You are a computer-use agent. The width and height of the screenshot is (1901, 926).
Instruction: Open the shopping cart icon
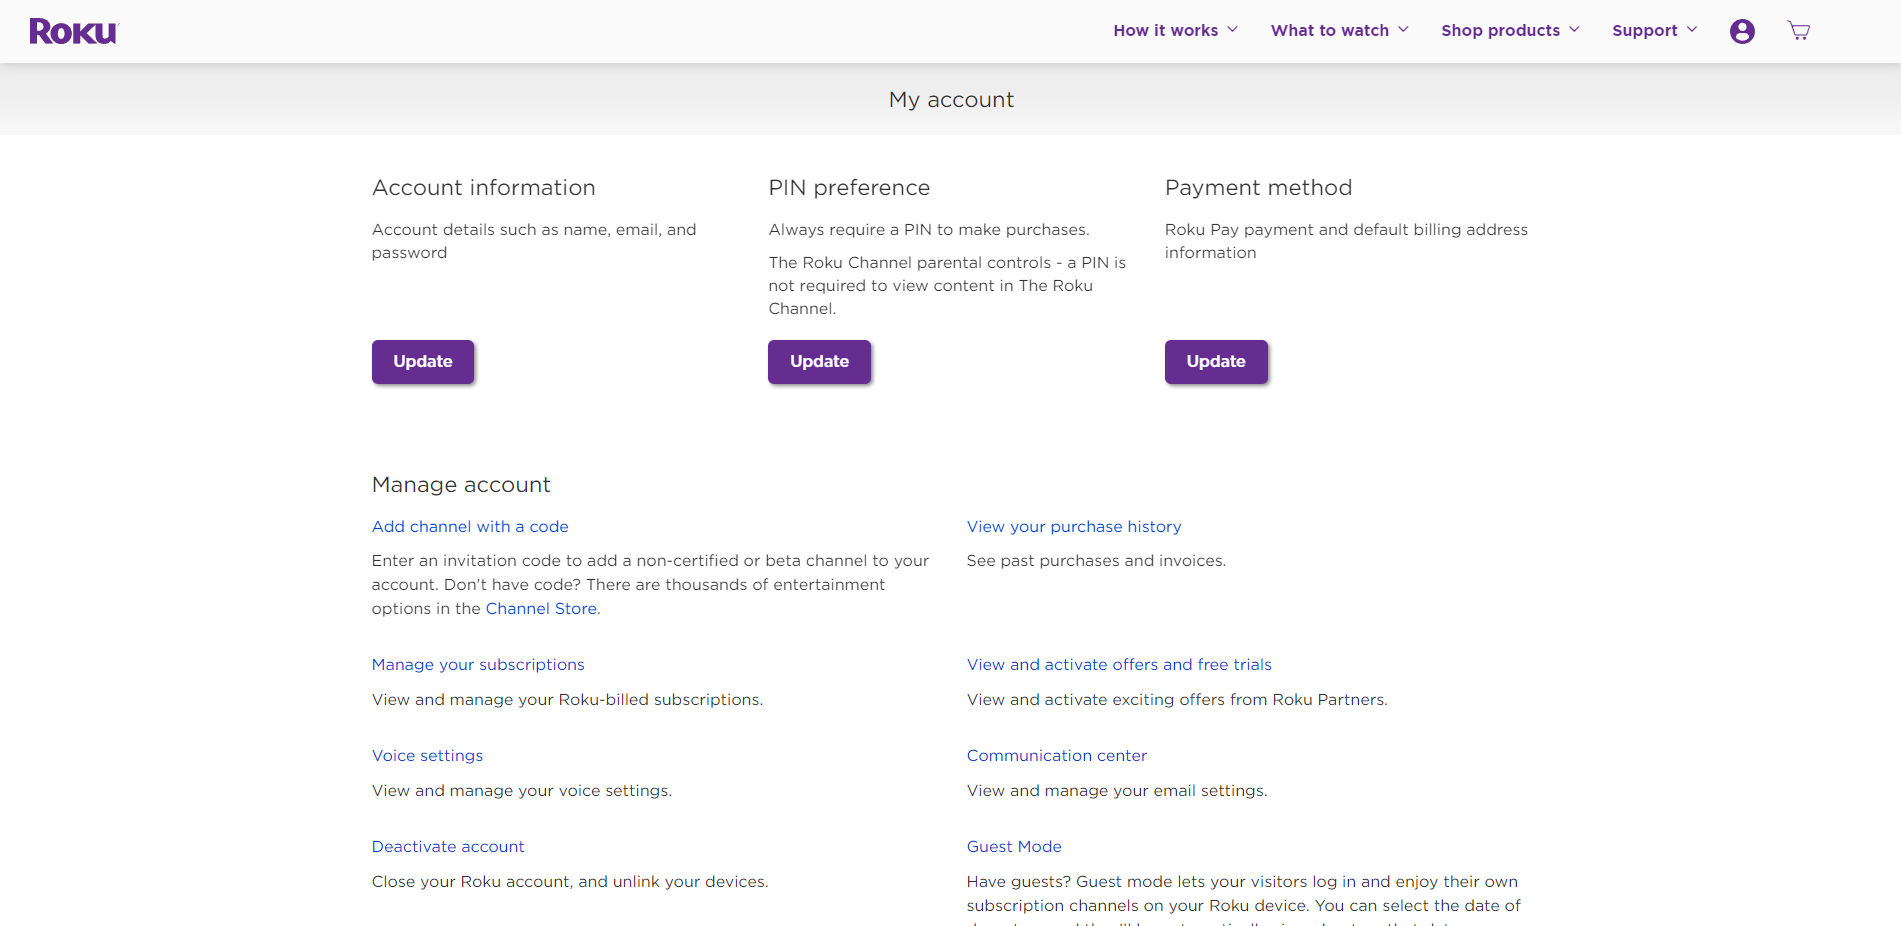(1798, 31)
